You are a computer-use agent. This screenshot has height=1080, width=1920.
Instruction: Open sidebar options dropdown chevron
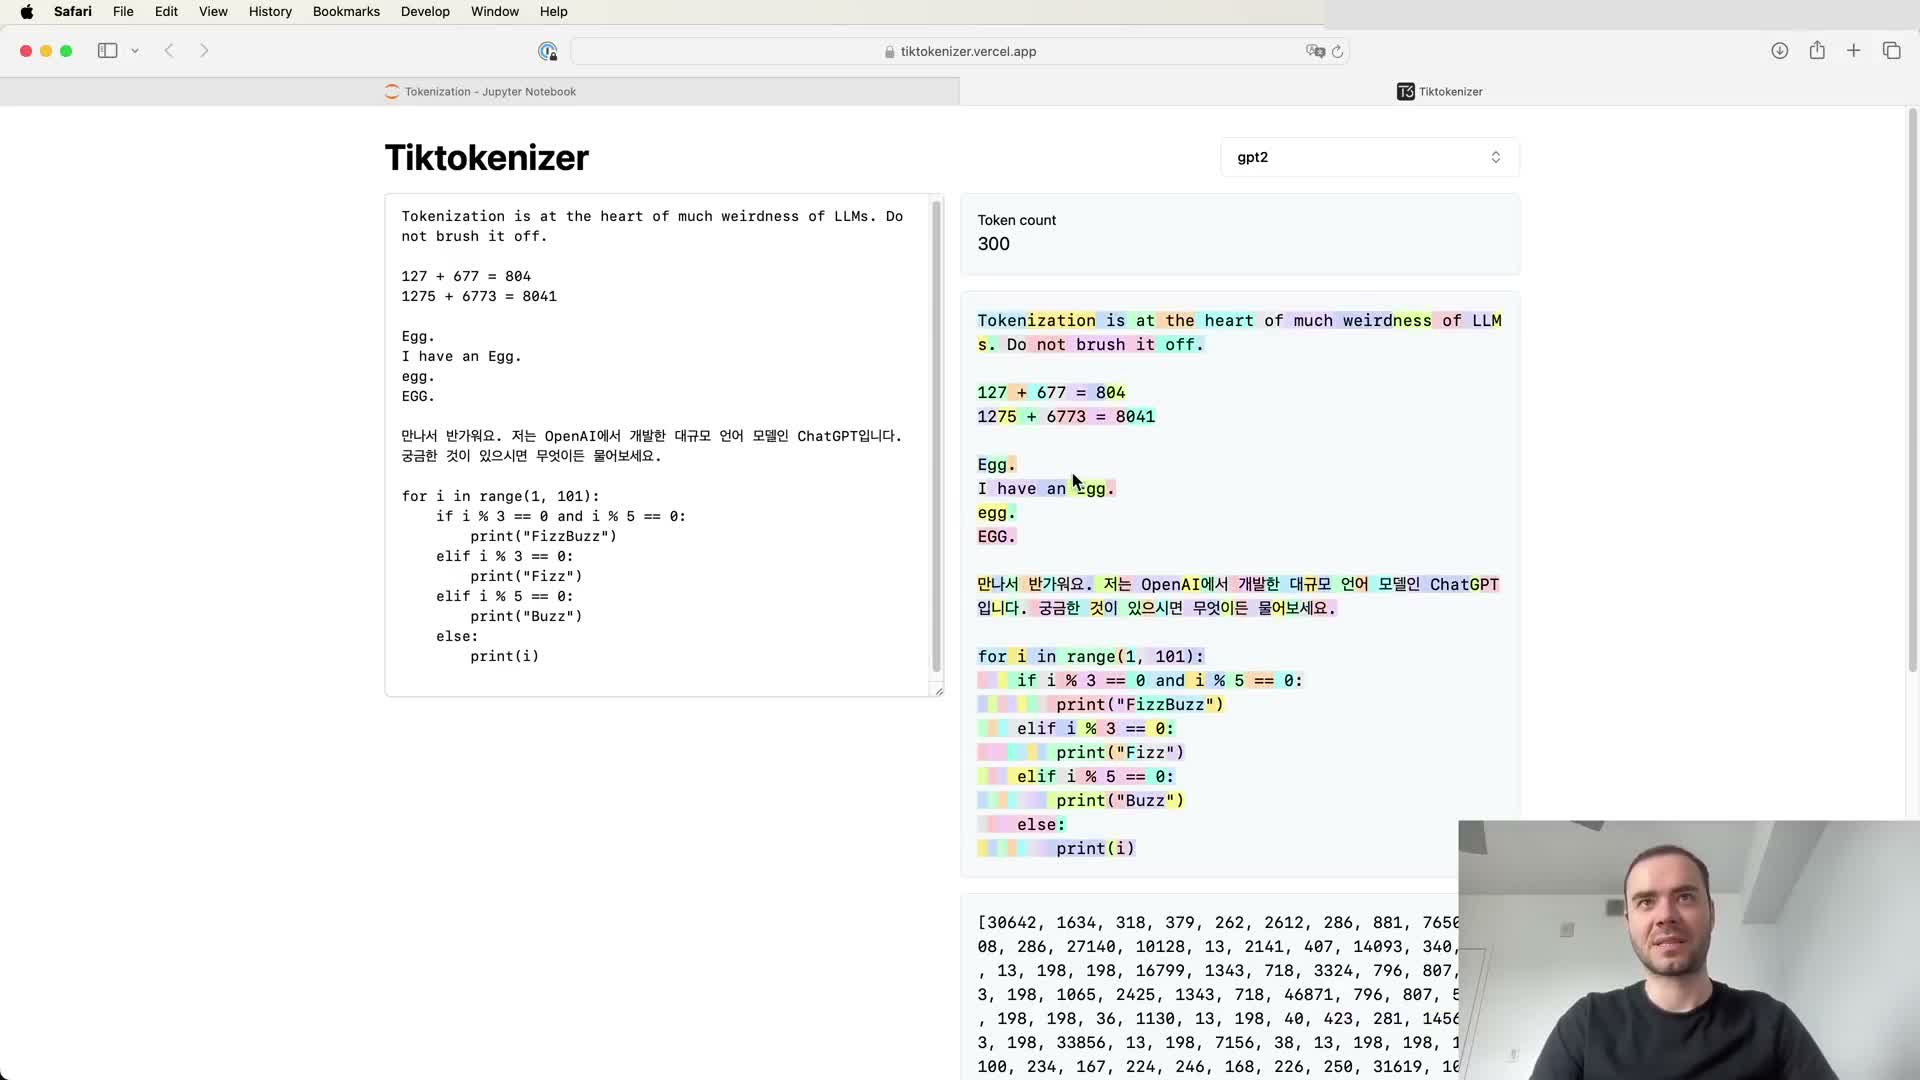pyautogui.click(x=135, y=51)
